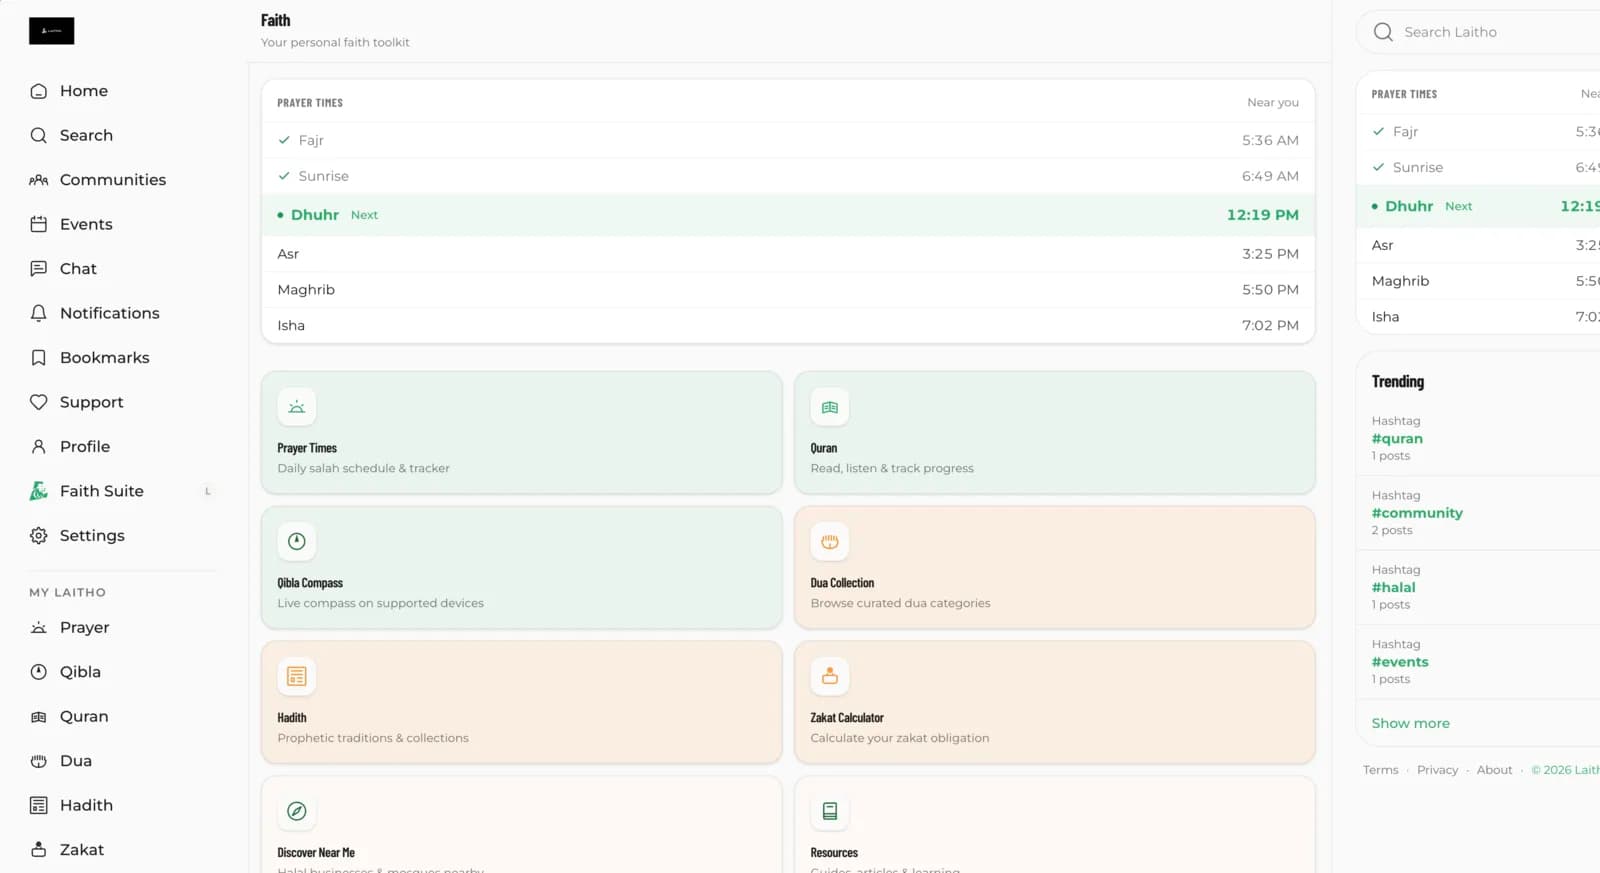Click the Quran card book icon
Screen dimensions: 1600x873
pyautogui.click(x=830, y=407)
